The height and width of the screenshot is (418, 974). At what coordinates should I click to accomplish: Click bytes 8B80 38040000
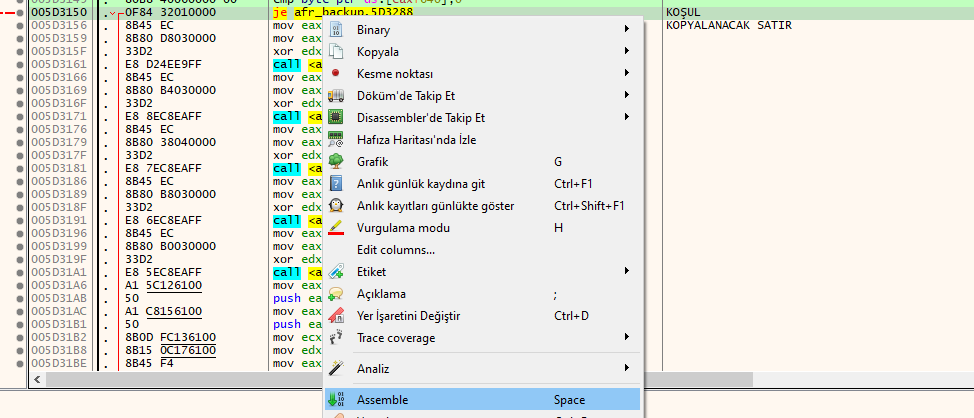click(171, 142)
